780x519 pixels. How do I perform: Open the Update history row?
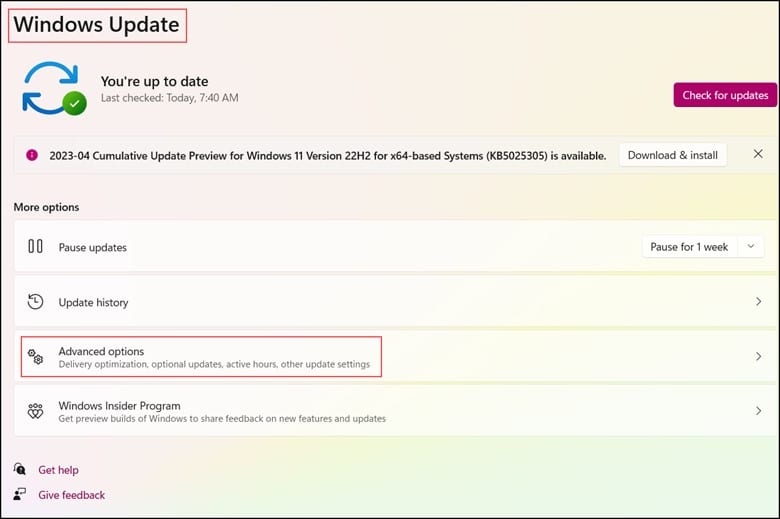[396, 302]
